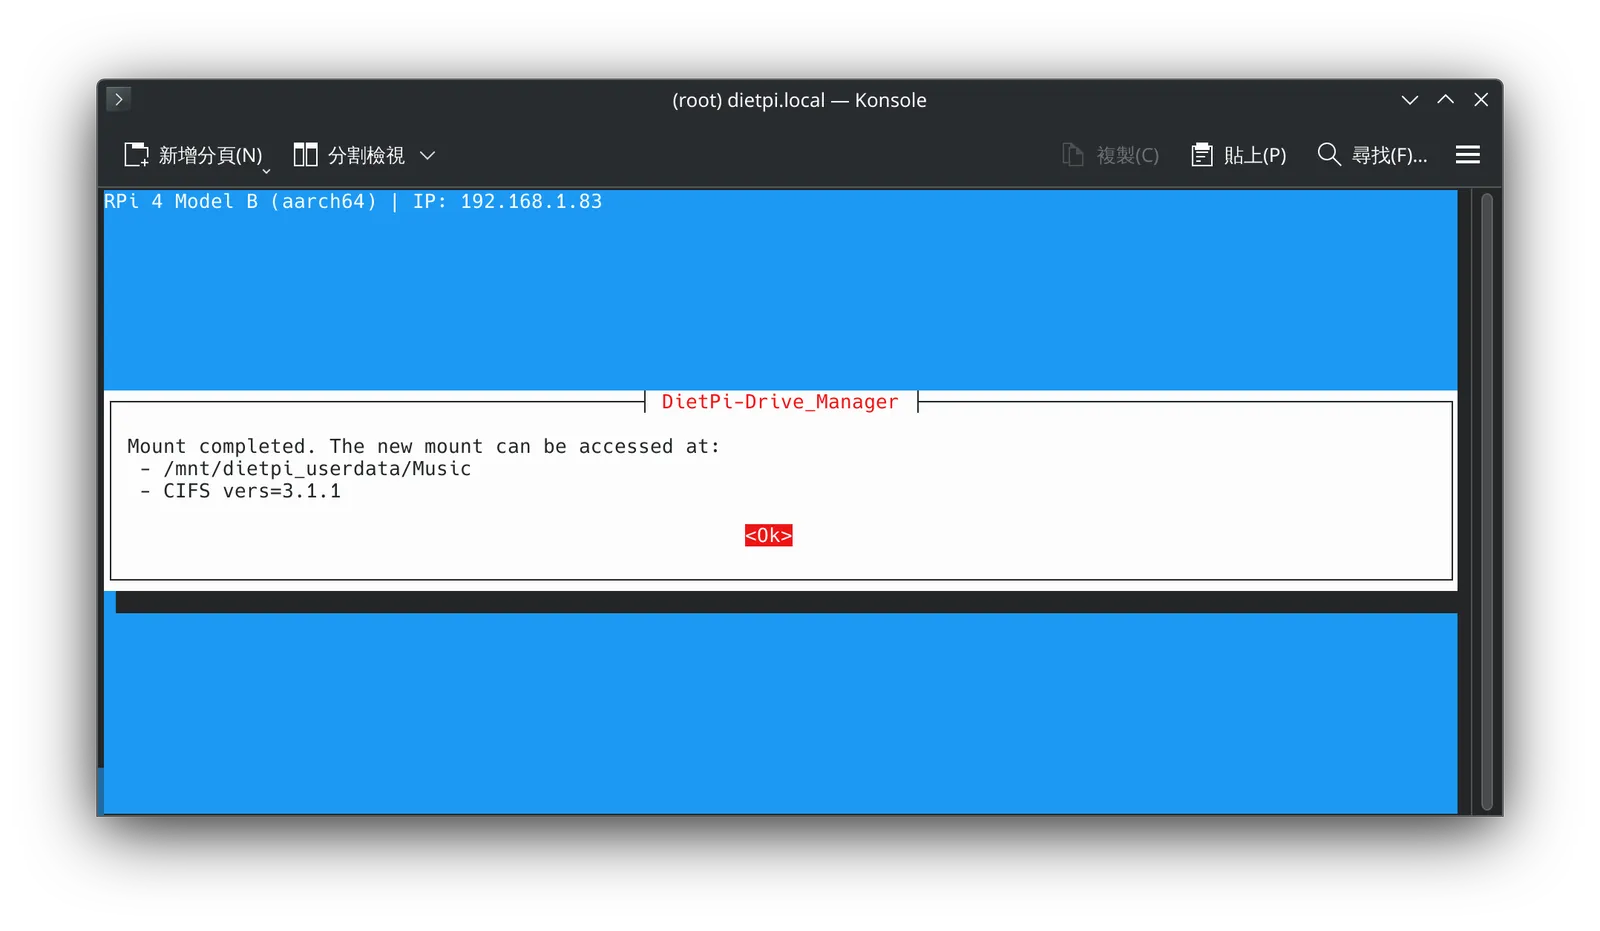Open the 尋找(F)... search option
Image resolution: width=1600 pixels, height=931 pixels.
tap(1372, 155)
